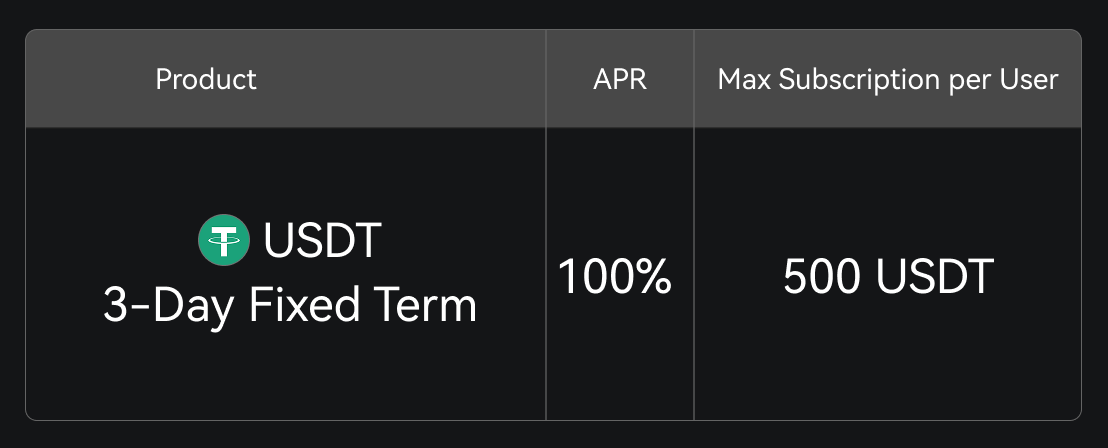The width and height of the screenshot is (1108, 448).
Task: Click the green Tether logo icon
Action: 224,241
